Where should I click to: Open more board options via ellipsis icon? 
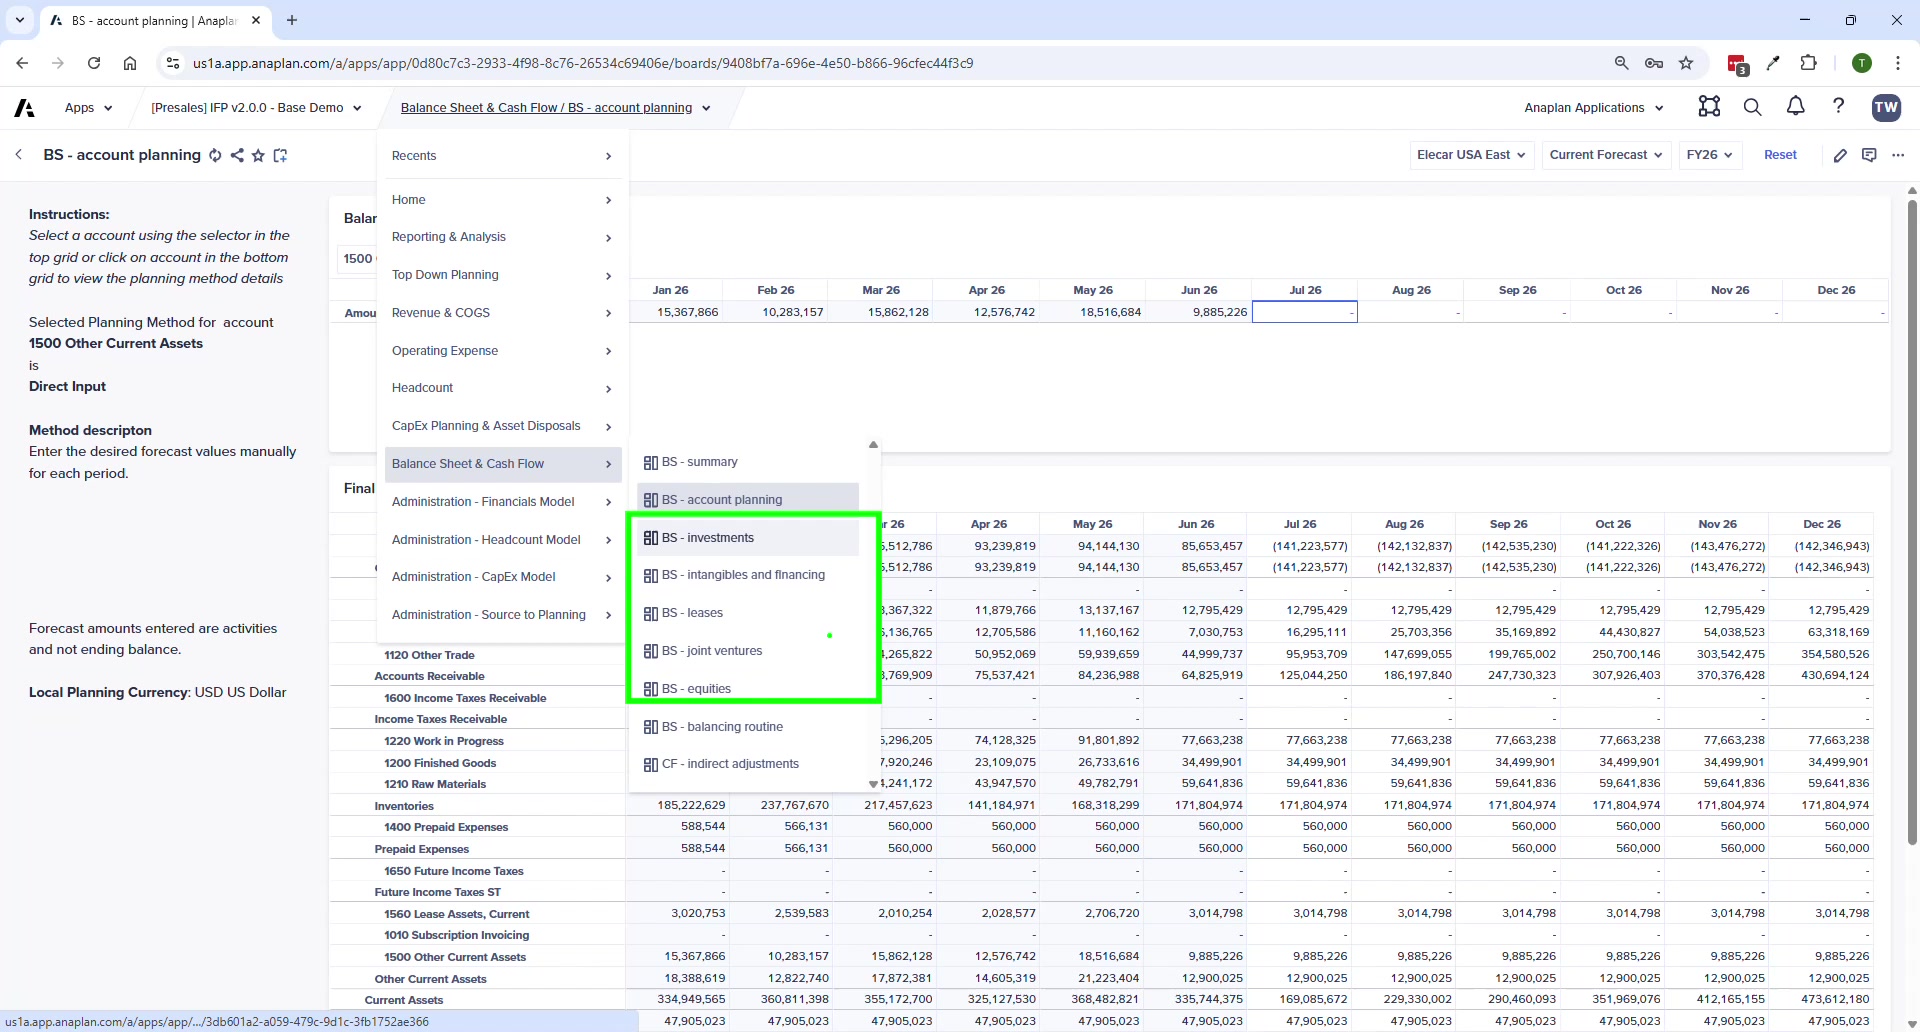[1899, 155]
